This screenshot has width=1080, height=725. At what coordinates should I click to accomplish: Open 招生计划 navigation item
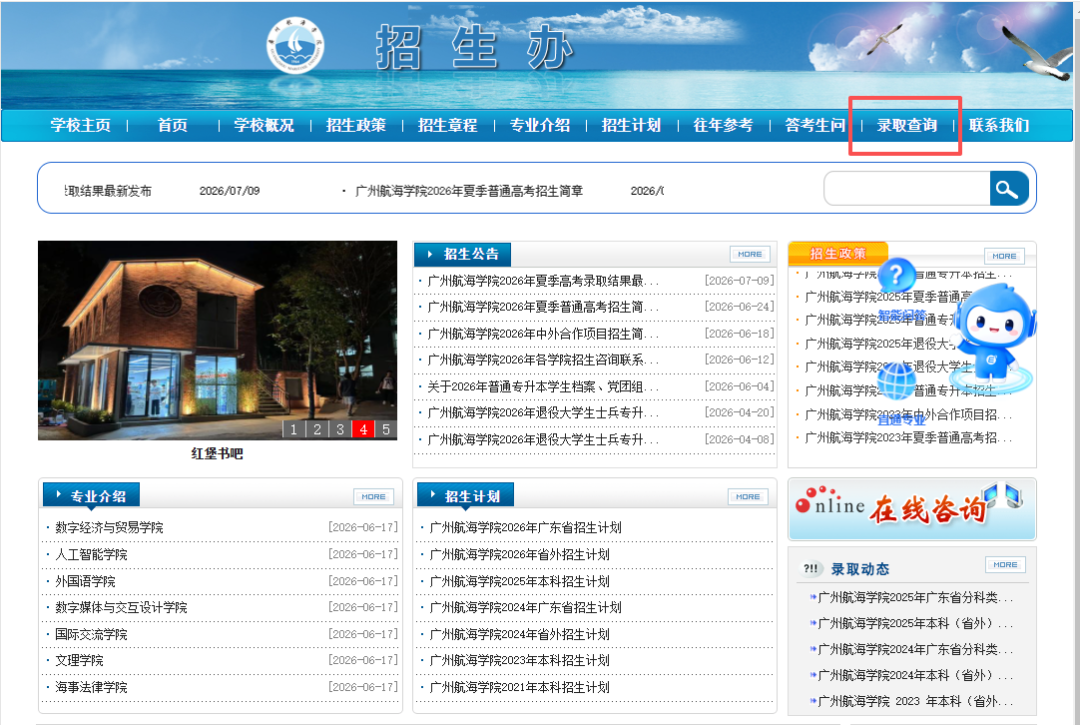pos(631,125)
